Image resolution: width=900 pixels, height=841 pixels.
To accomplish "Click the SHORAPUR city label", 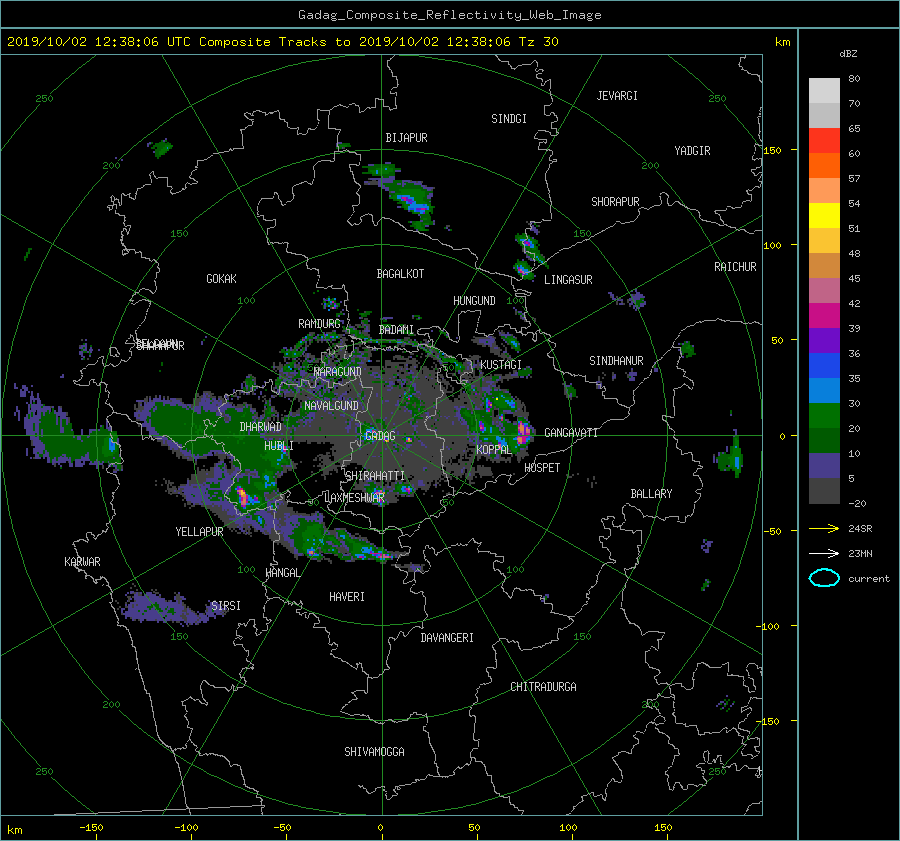I will [x=615, y=201].
